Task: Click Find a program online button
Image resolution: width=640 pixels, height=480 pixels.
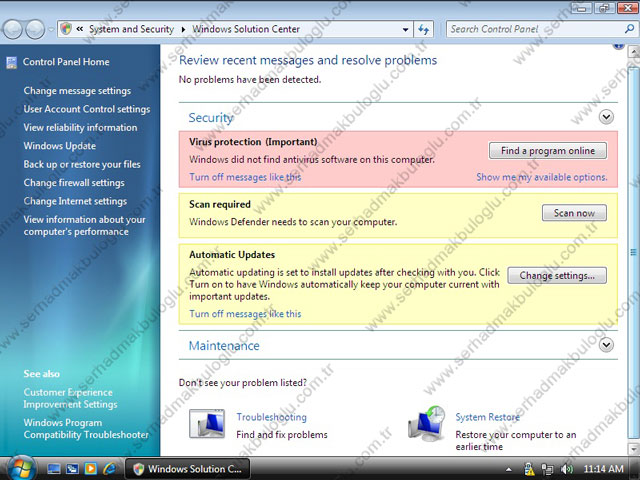Action: point(548,151)
